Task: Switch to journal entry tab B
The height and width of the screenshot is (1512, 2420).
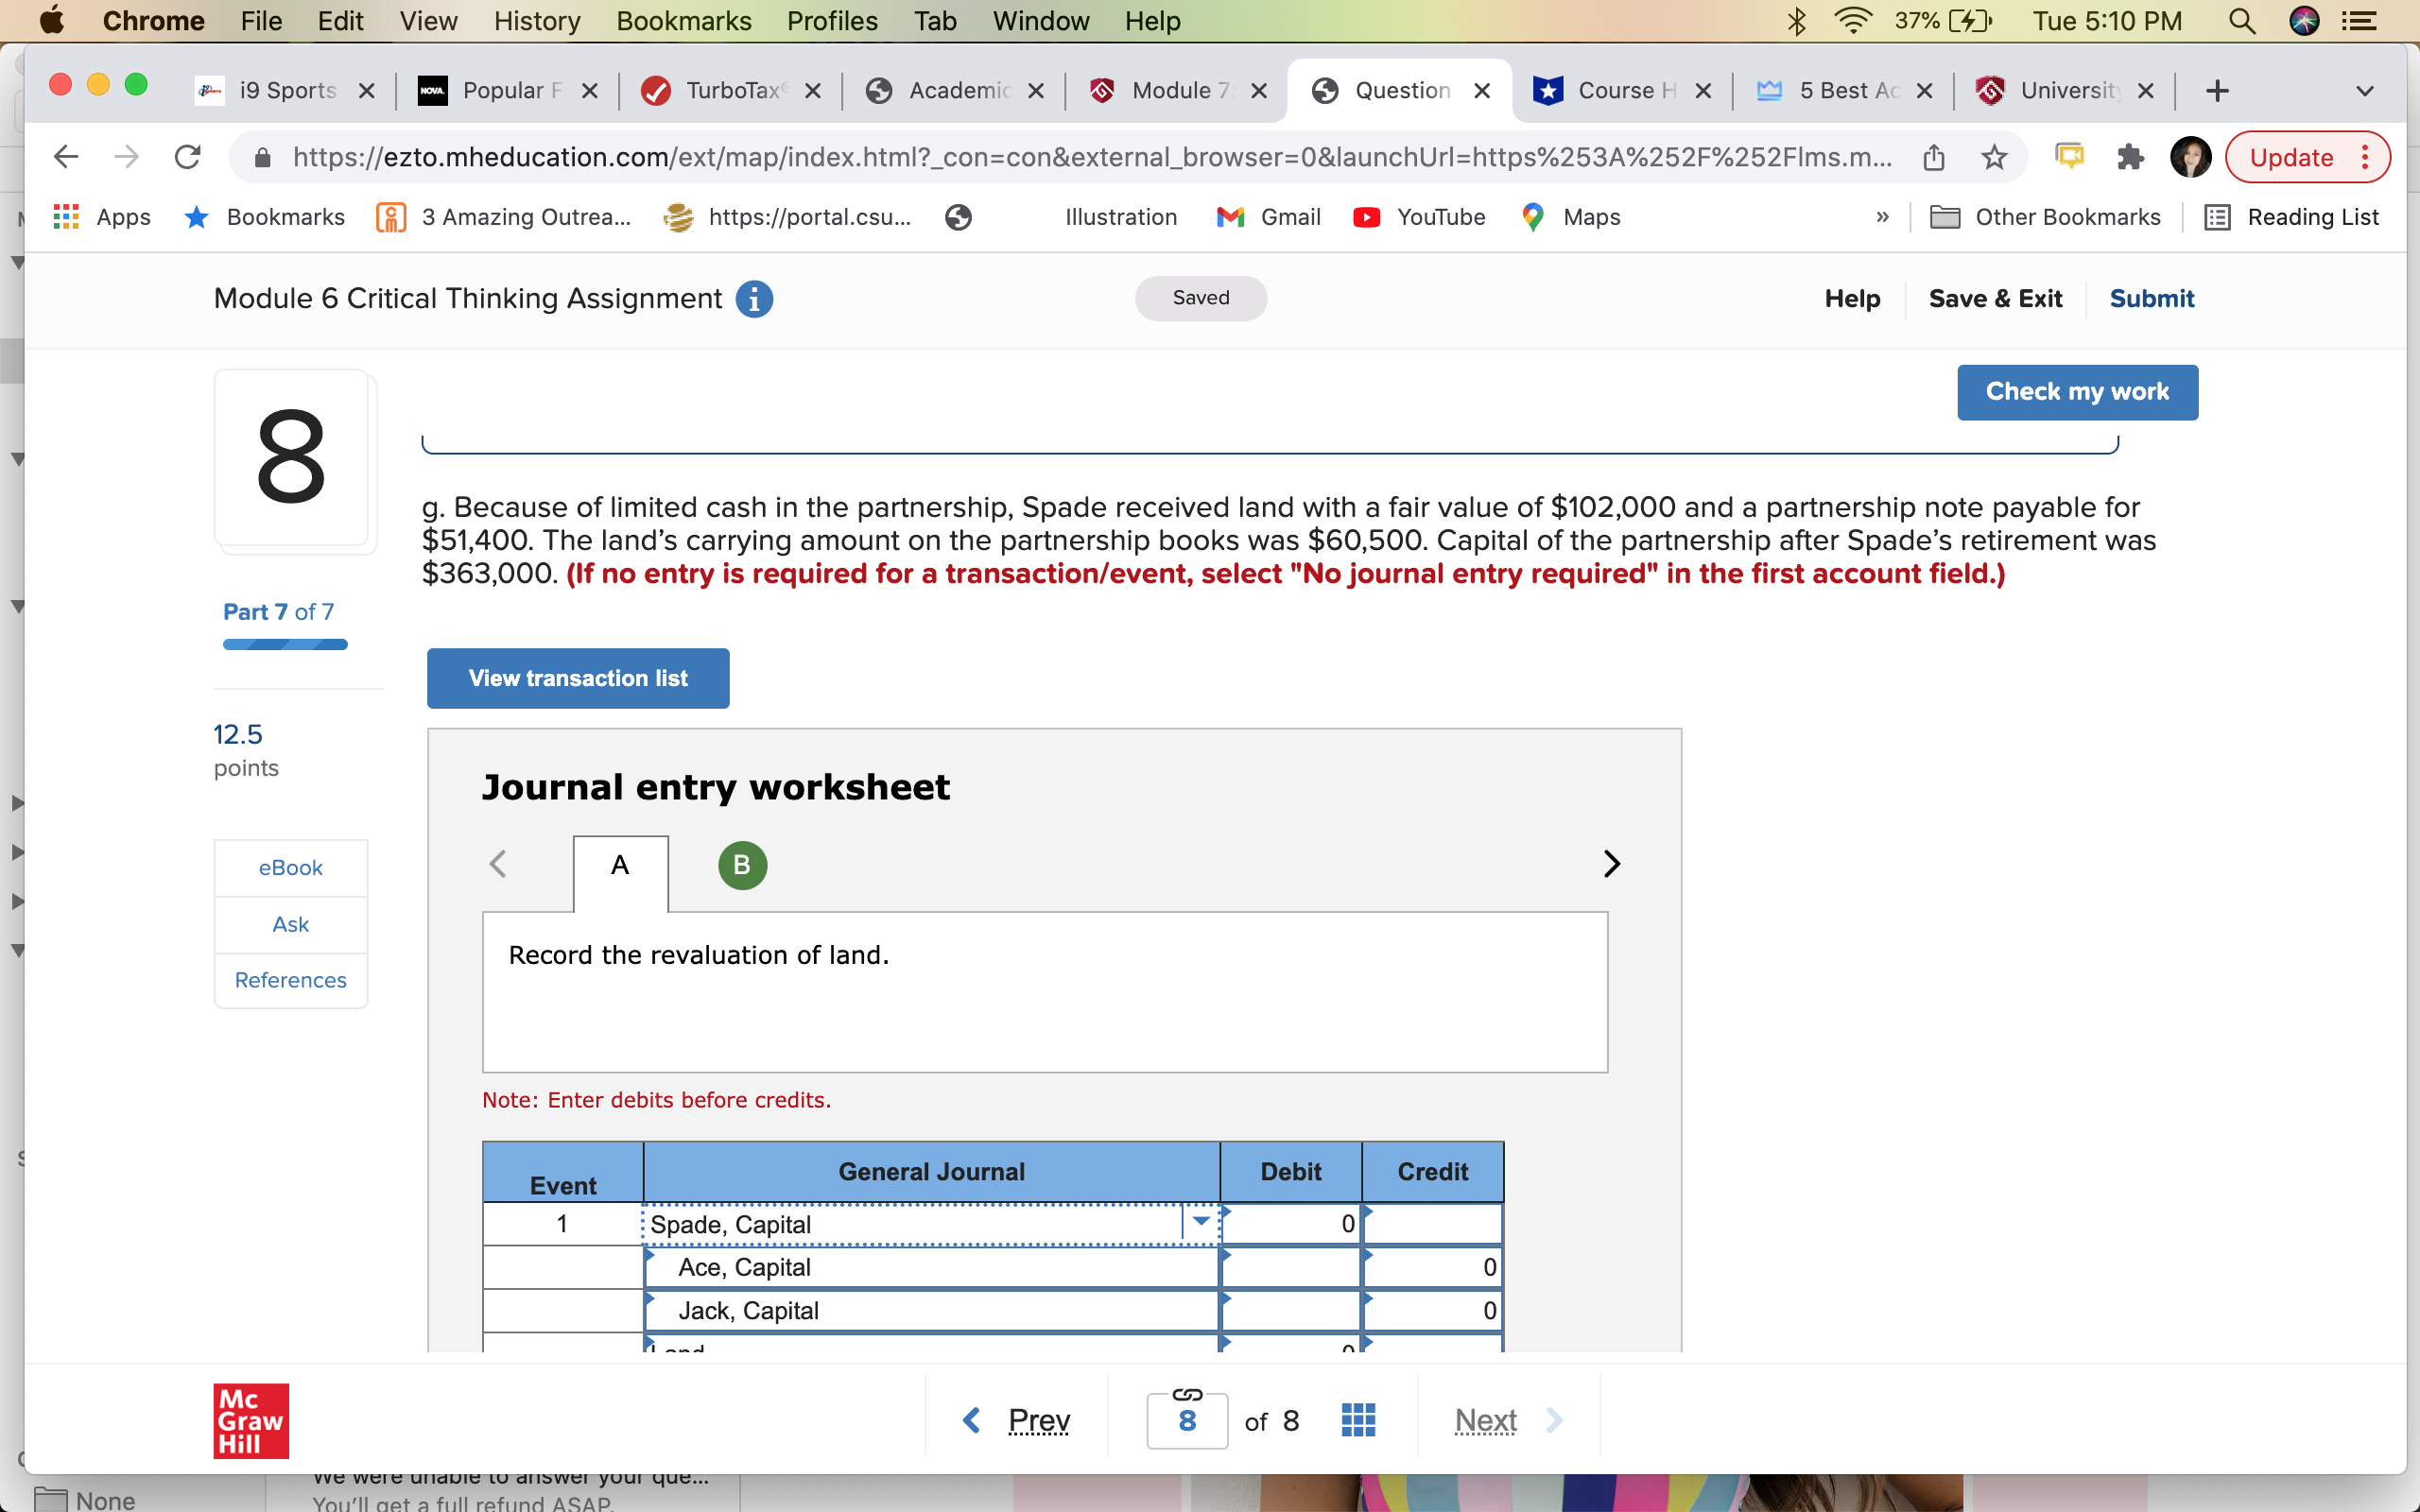Action: pos(742,865)
